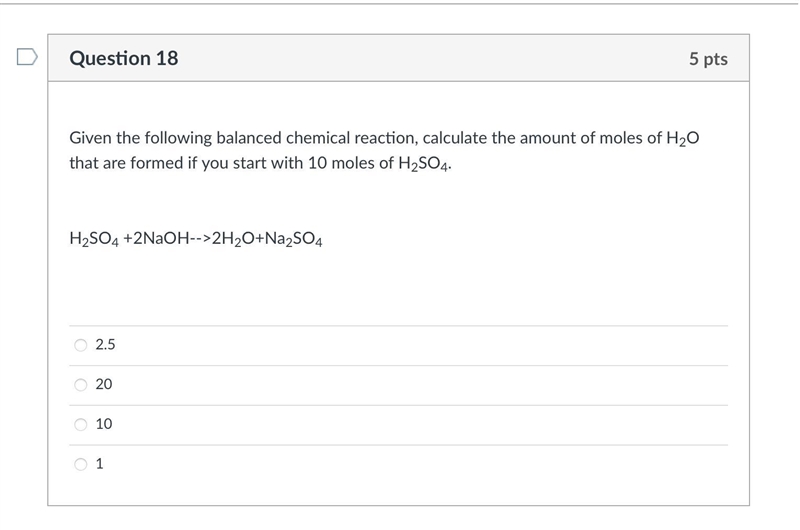Click the word "balanced" in the prompt

coord(249,138)
